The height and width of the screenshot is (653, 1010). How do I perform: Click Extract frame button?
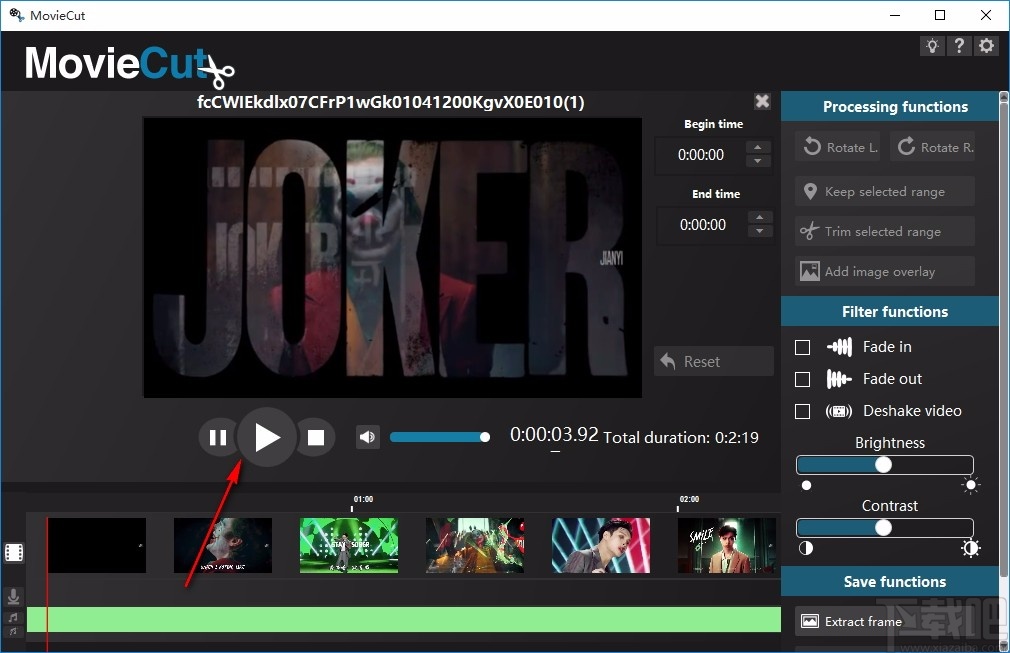(884, 621)
